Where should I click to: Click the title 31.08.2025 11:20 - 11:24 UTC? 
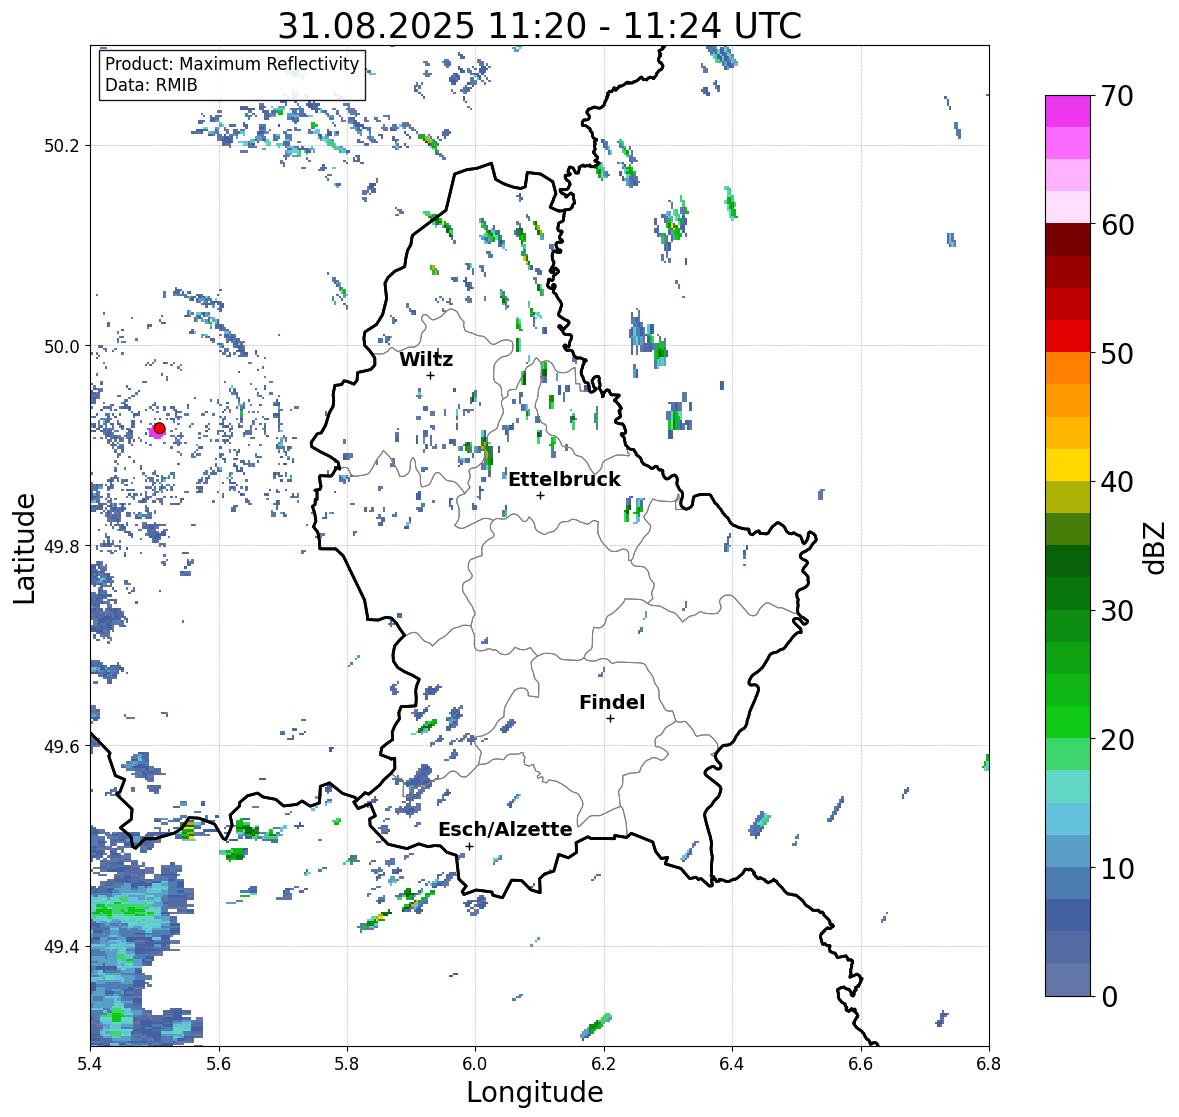(x=540, y=26)
